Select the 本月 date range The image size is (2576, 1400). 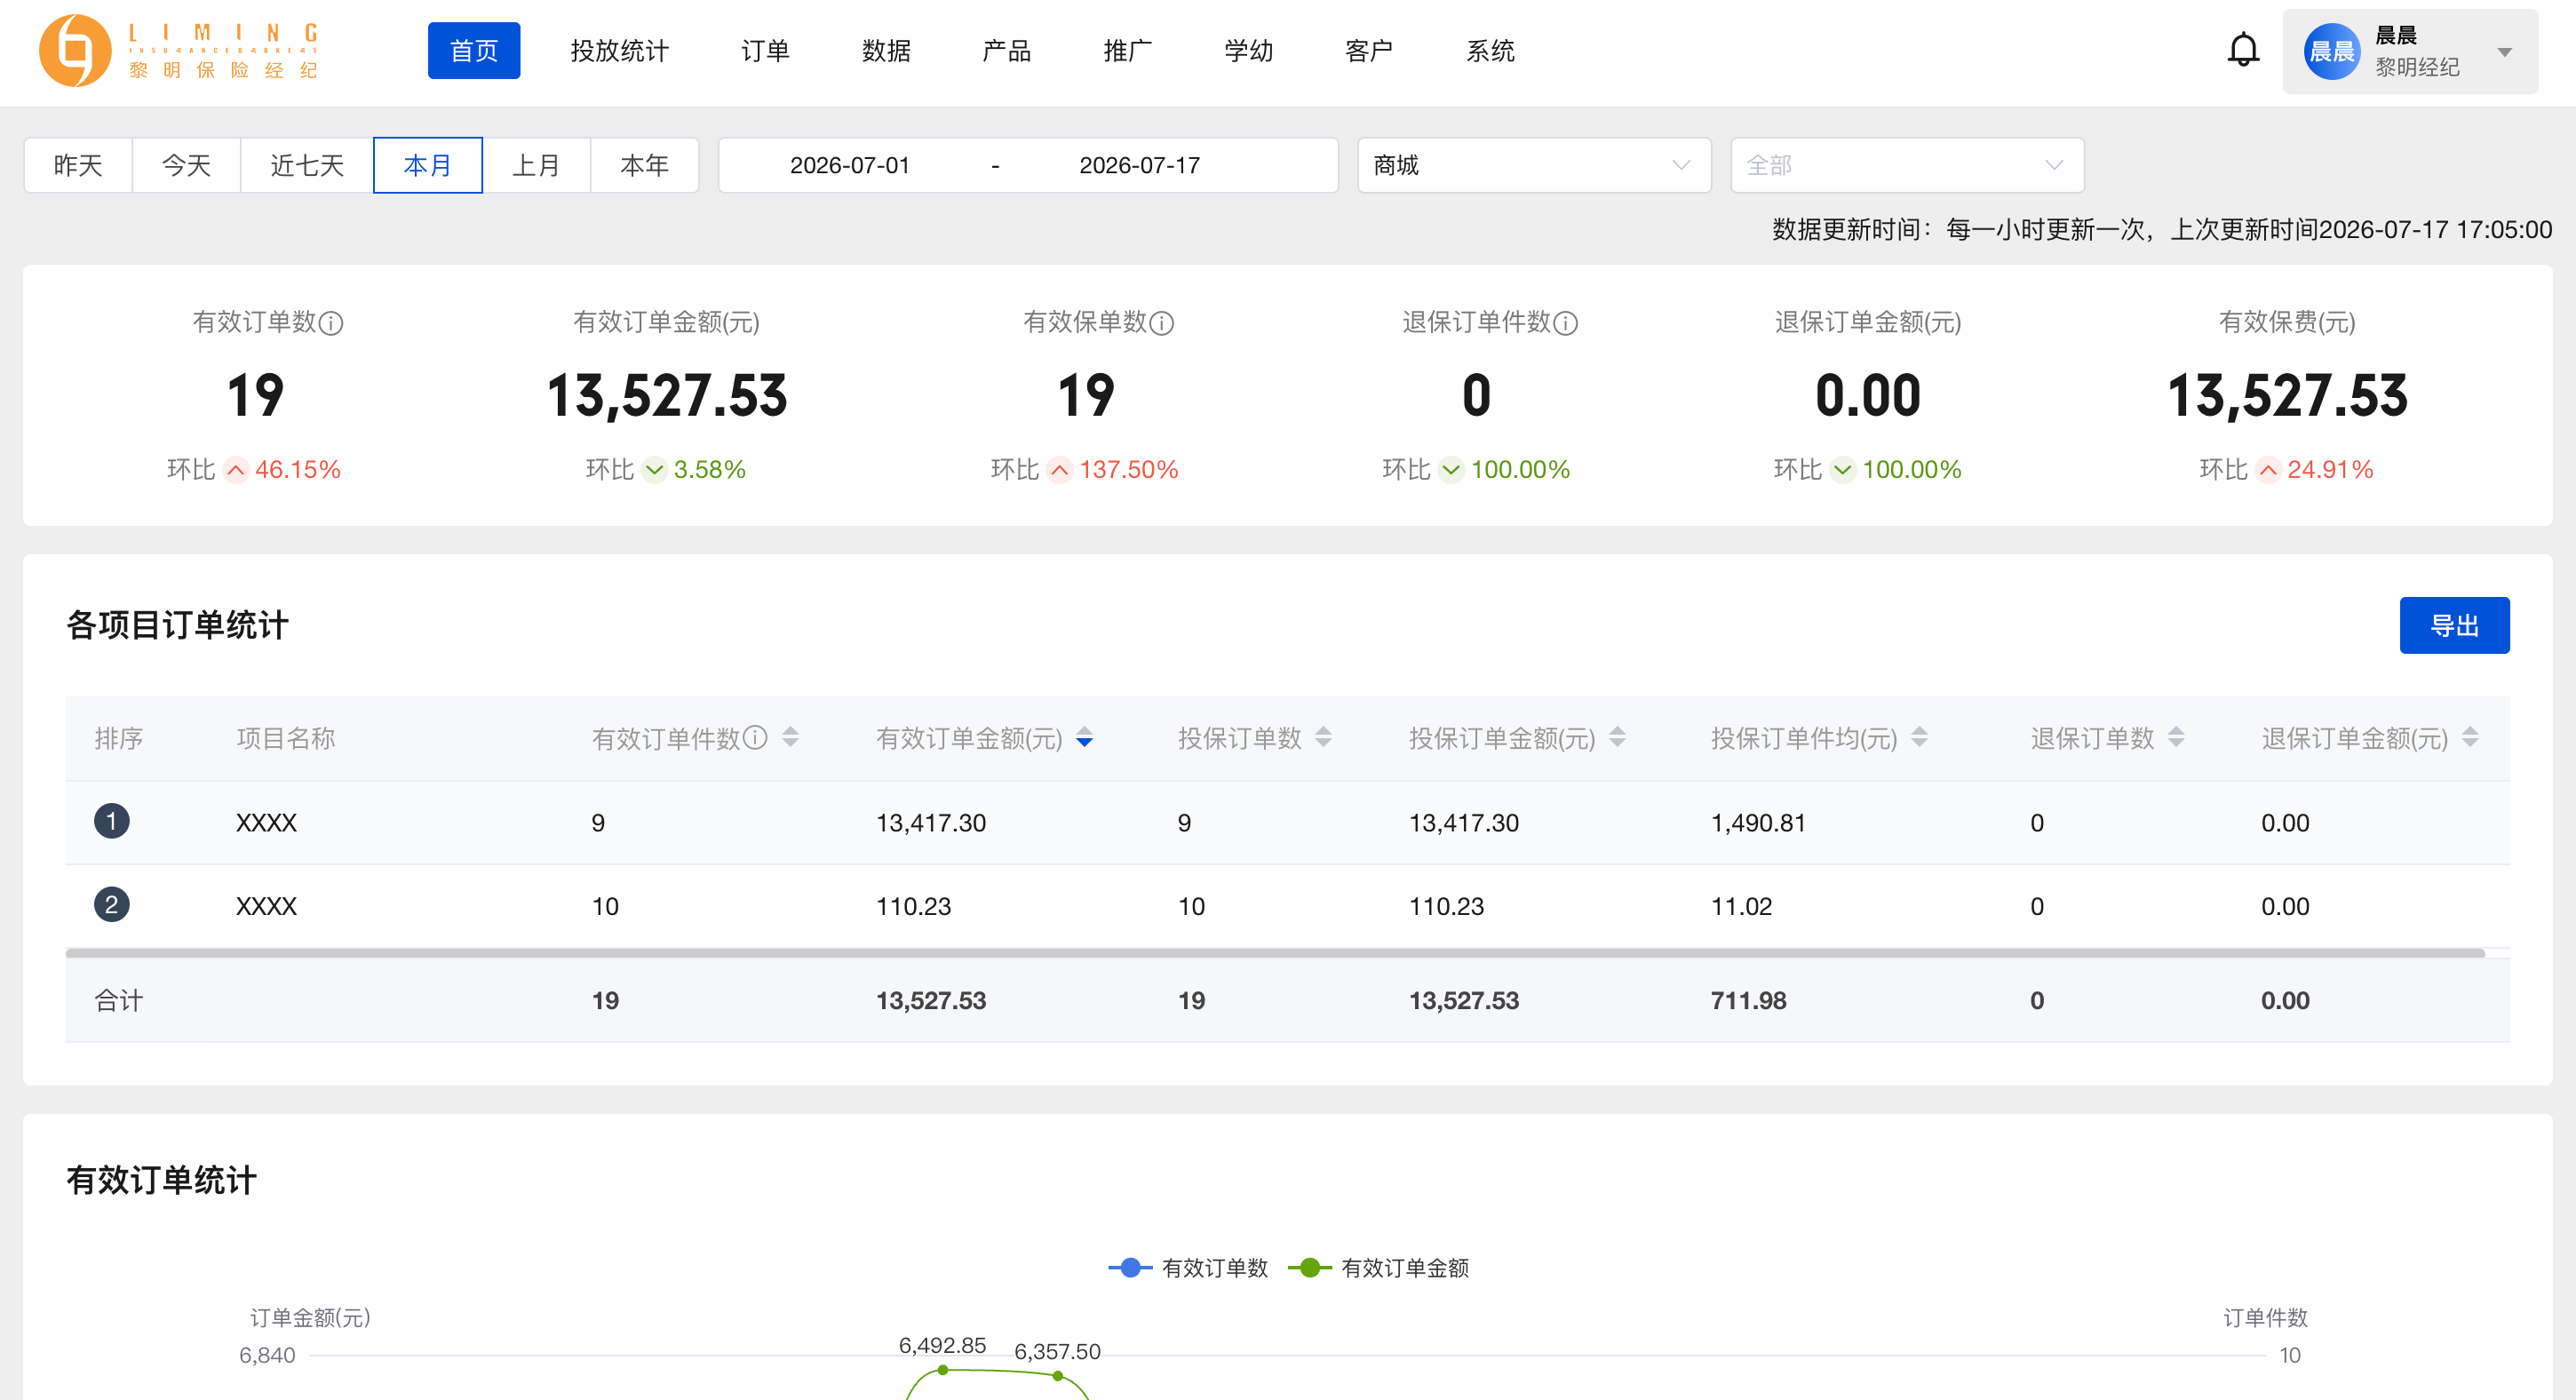coord(428,165)
